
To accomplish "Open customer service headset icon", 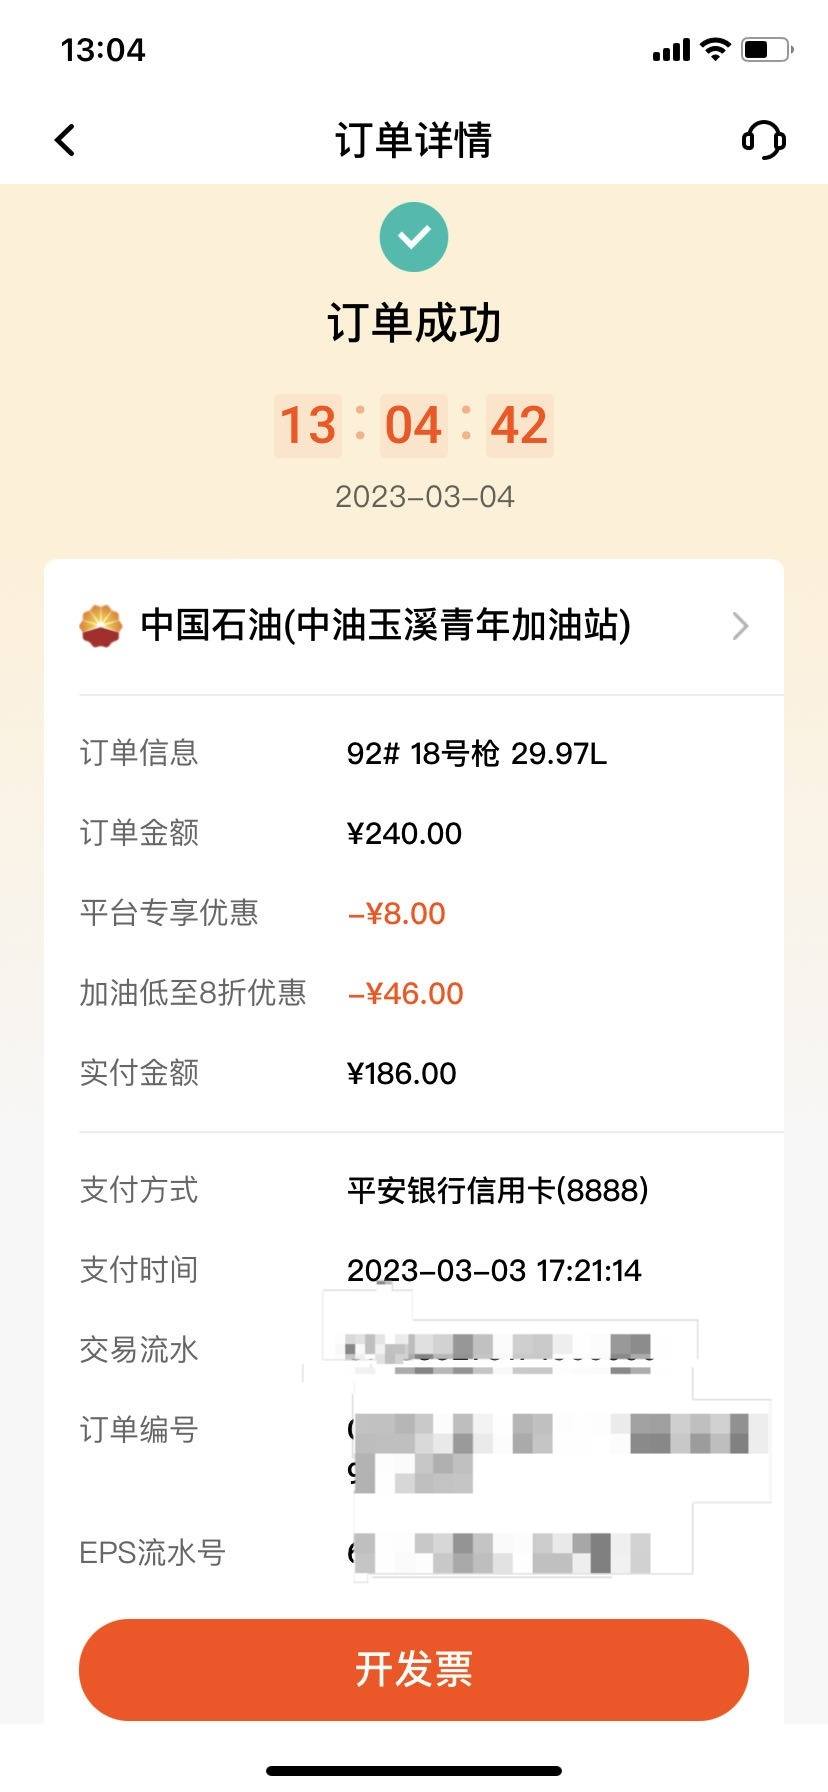I will (x=764, y=140).
